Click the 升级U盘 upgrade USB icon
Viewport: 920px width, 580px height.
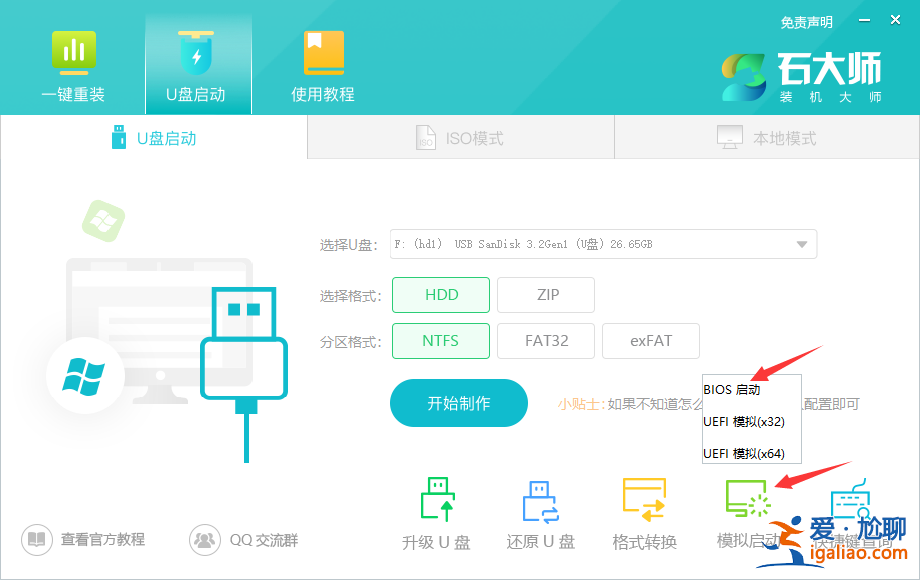(x=437, y=510)
